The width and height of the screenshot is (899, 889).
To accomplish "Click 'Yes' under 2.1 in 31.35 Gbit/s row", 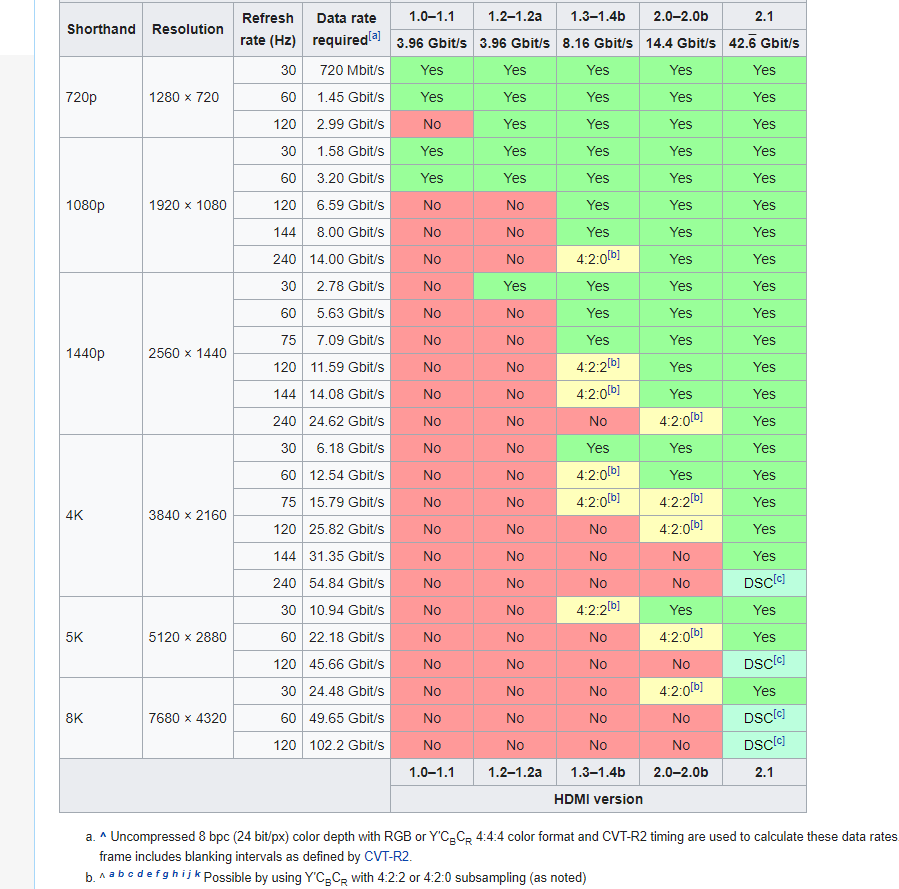I will pos(764,556).
